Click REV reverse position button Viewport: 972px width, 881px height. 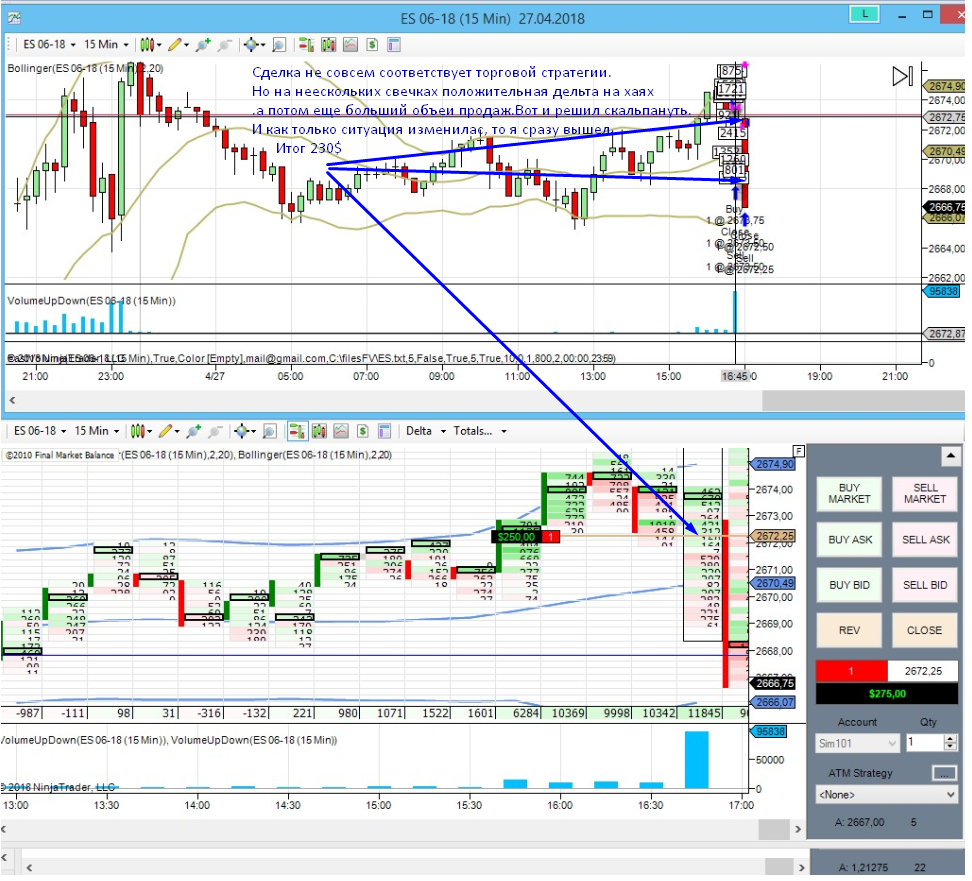(849, 631)
